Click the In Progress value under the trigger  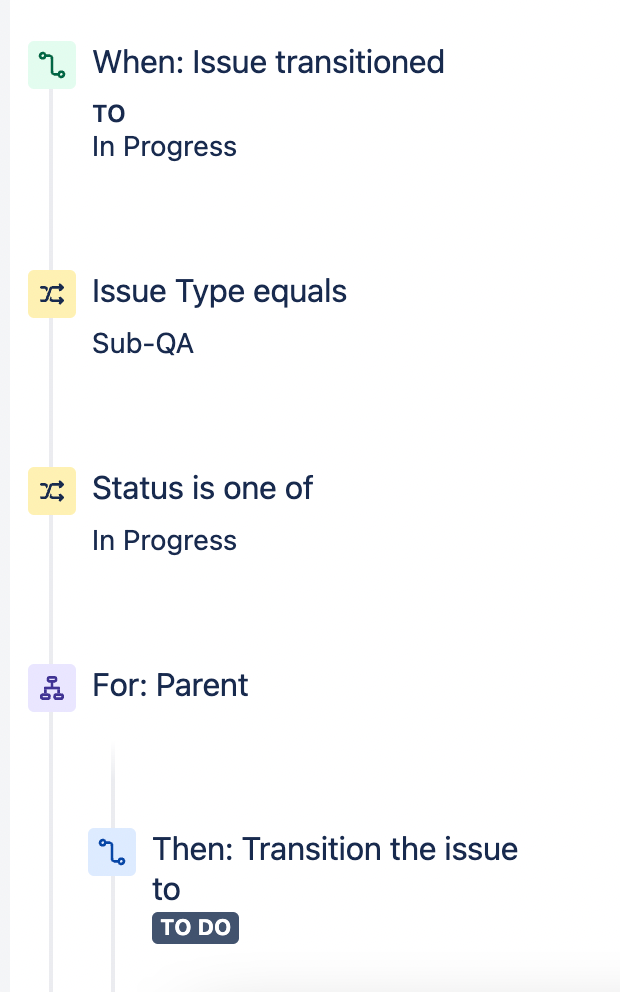tap(164, 146)
